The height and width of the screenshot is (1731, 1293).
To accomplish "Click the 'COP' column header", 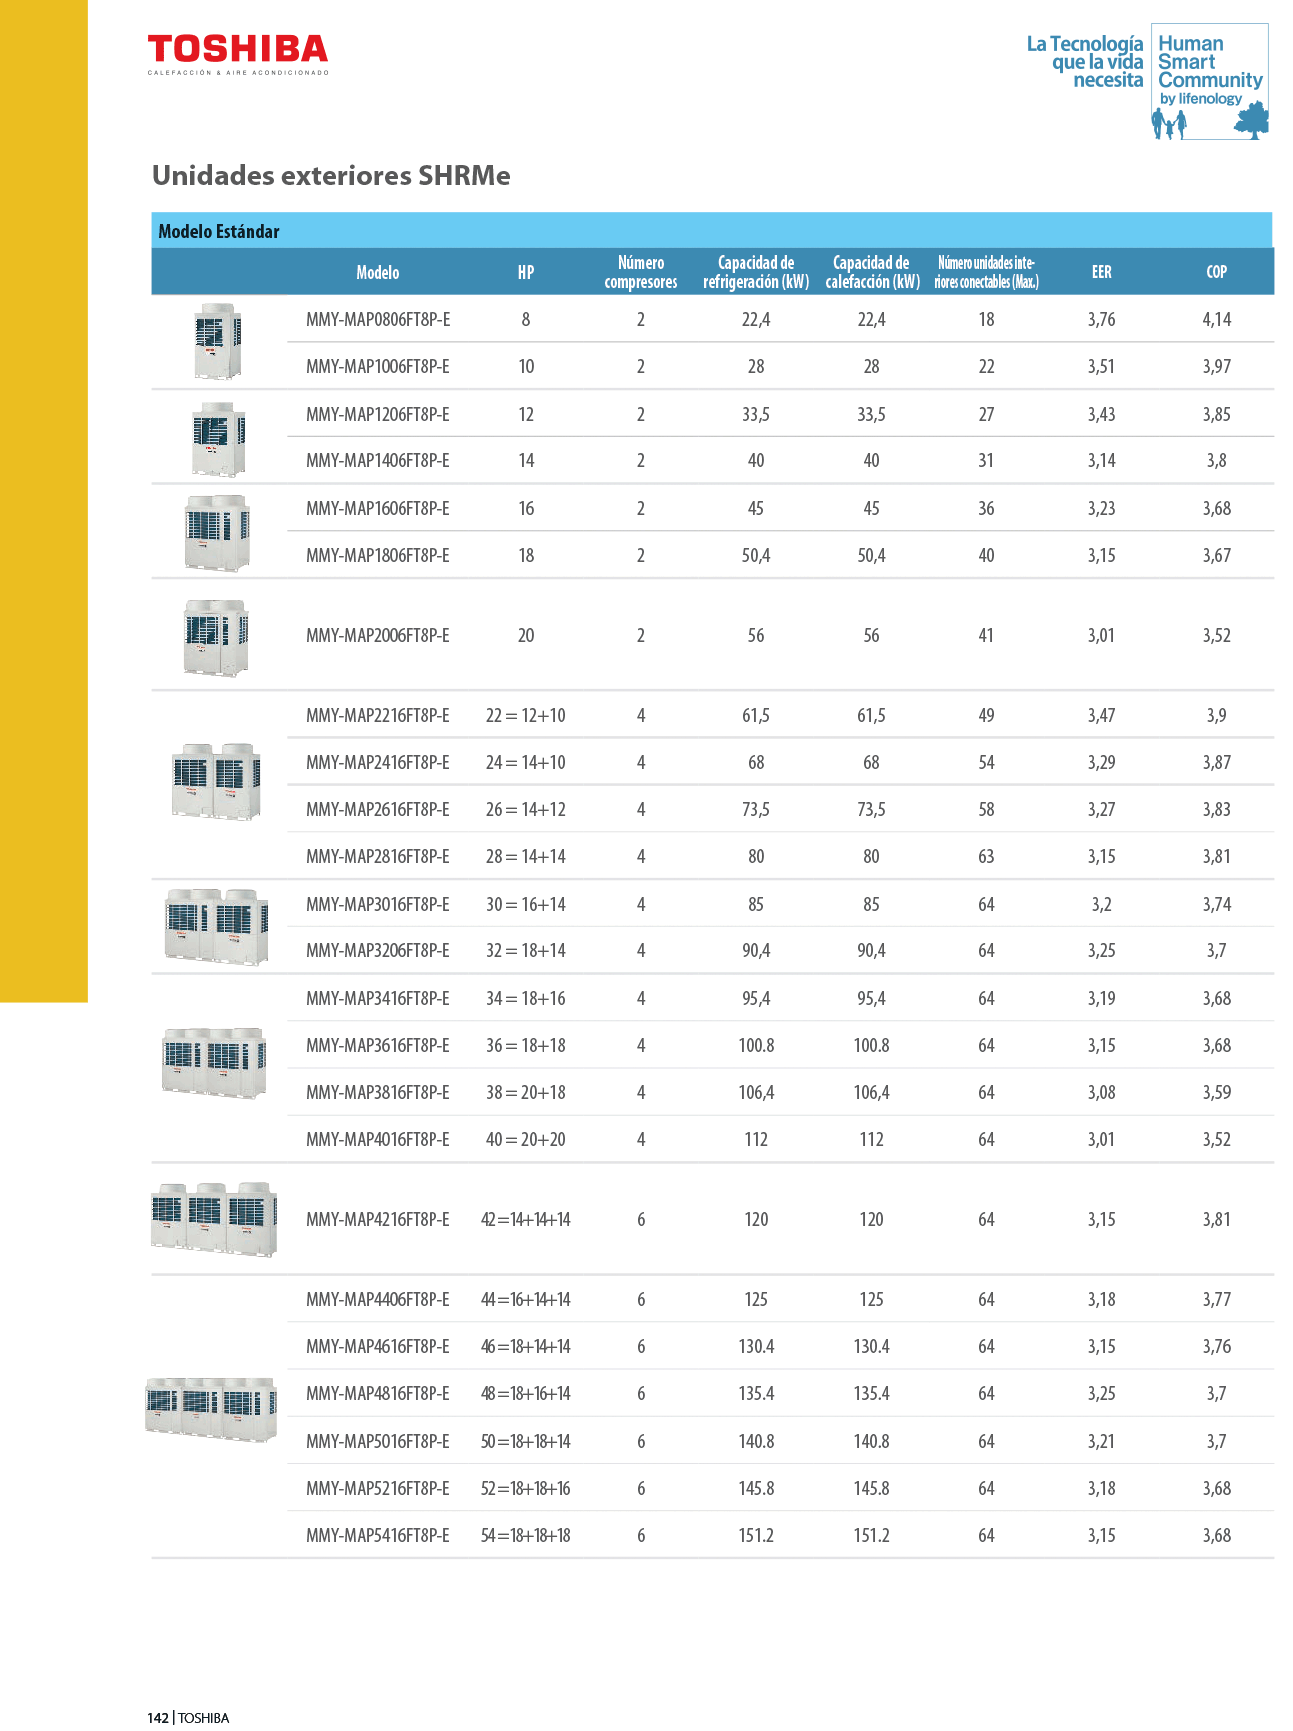I will (1217, 272).
